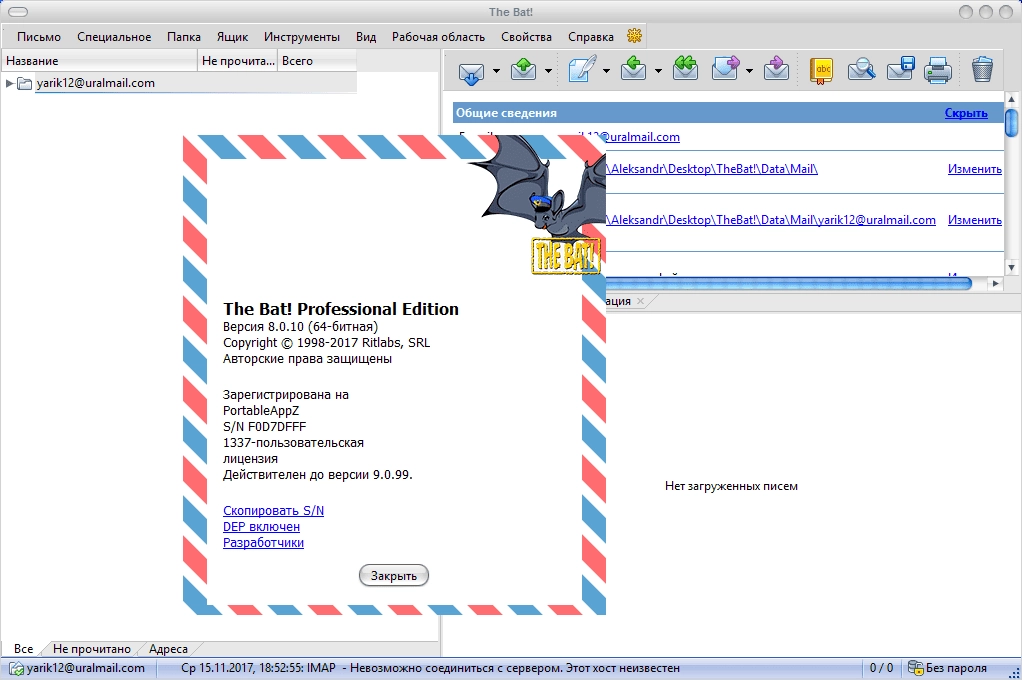Open the address book icon
Screen dimensions: 1022x680
coord(821,70)
